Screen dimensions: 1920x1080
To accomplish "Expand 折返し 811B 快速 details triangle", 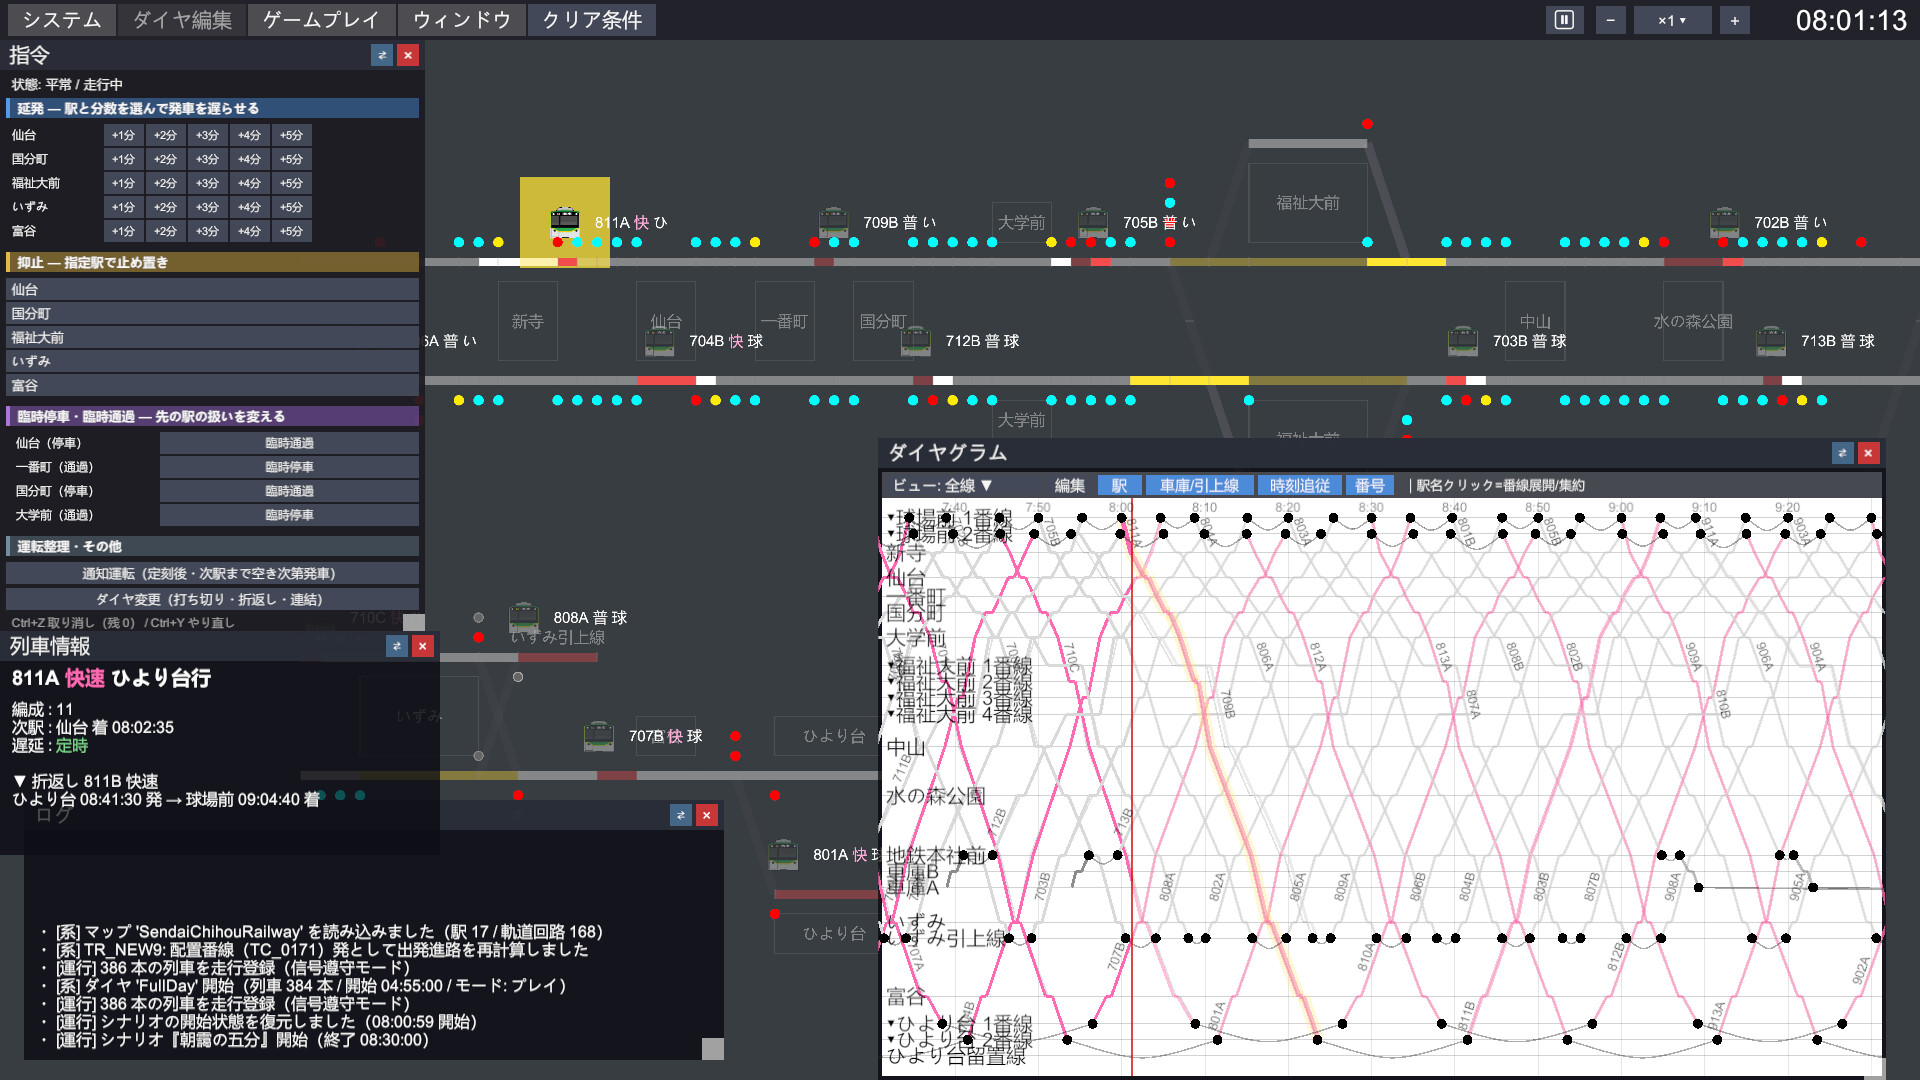I will pyautogui.click(x=19, y=781).
